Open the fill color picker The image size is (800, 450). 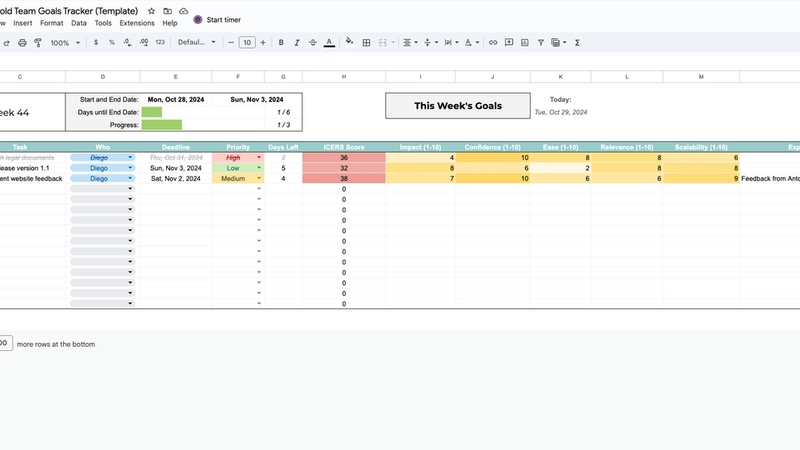349,42
